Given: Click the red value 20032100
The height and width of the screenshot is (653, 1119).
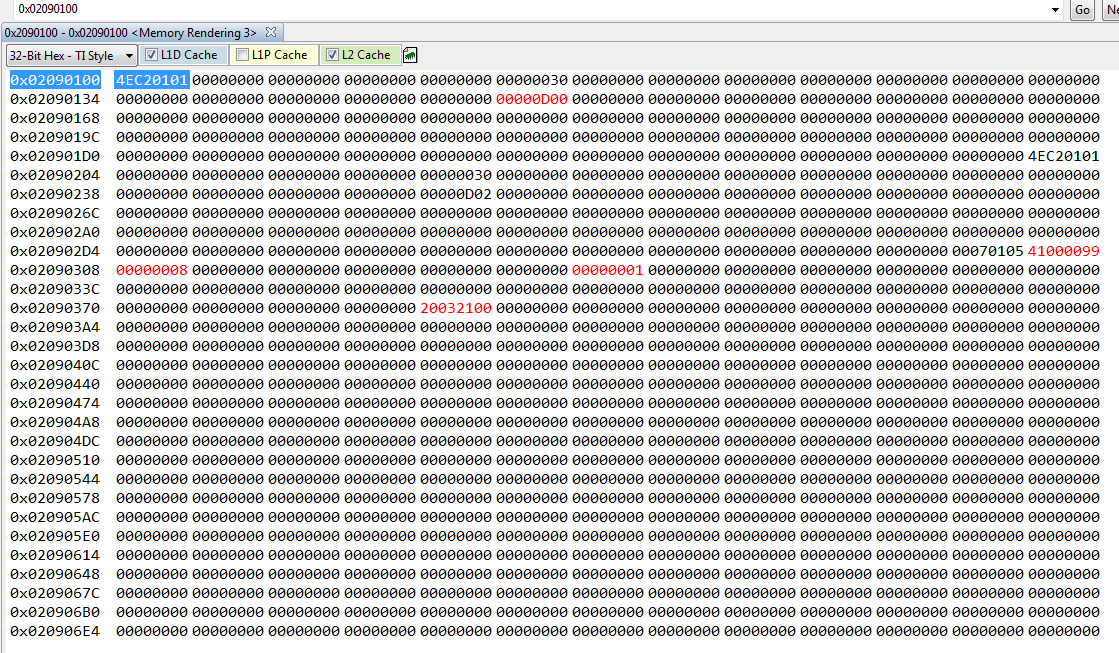Looking at the screenshot, I should tap(456, 308).
